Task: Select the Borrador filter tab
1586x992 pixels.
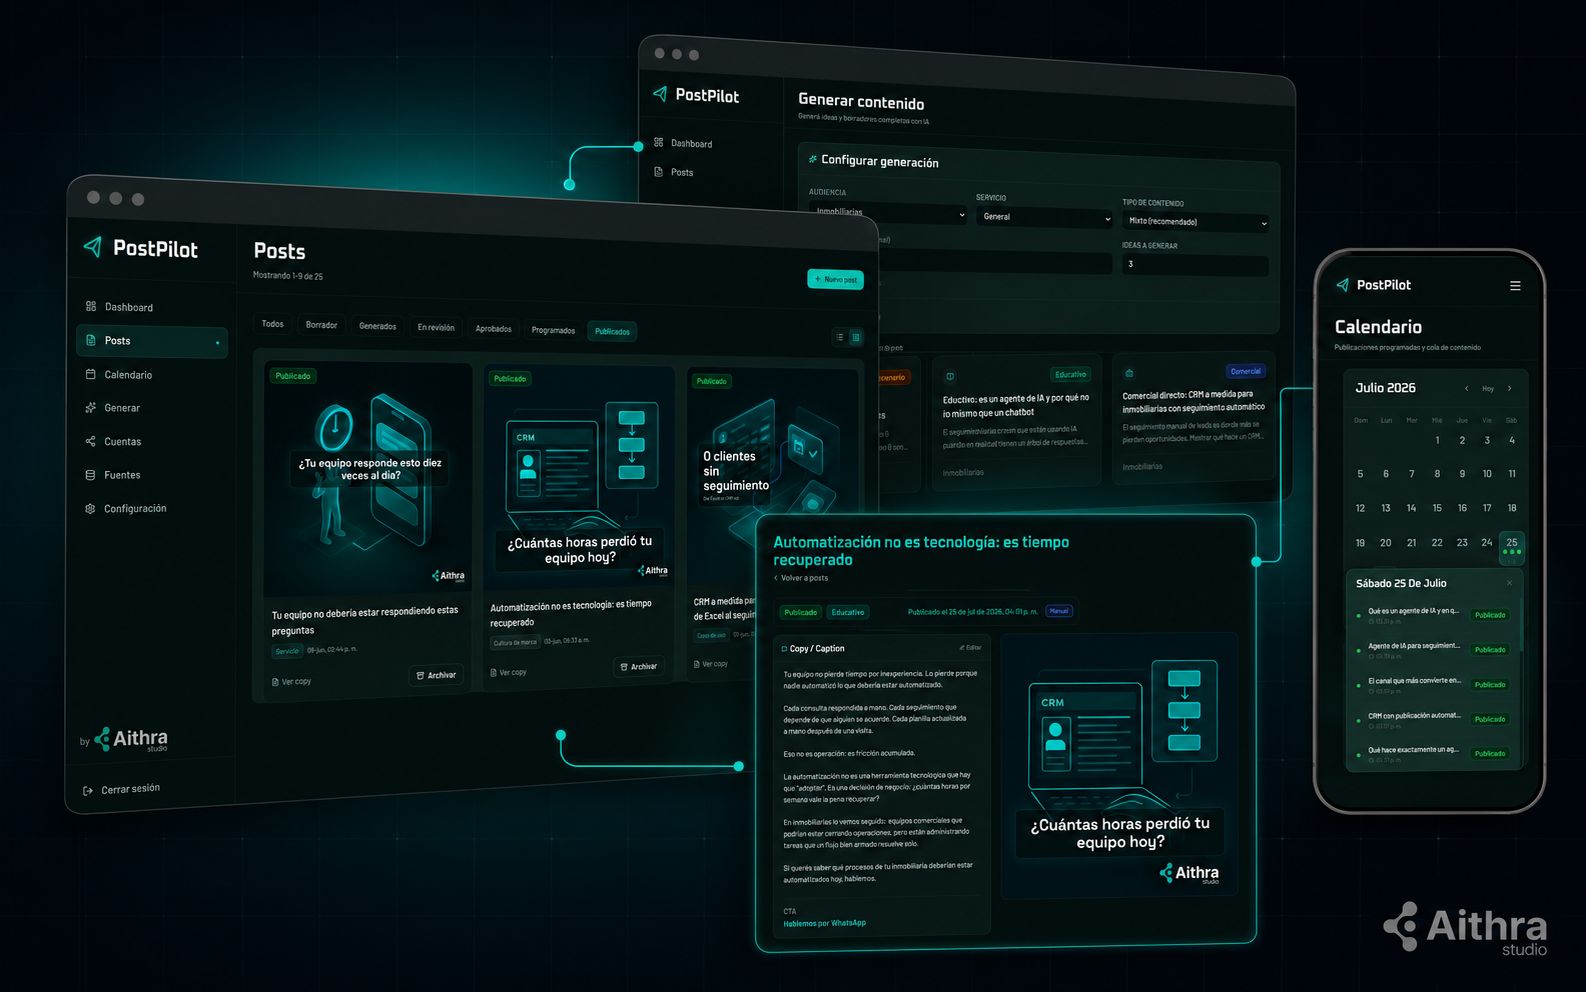Action: [x=322, y=325]
